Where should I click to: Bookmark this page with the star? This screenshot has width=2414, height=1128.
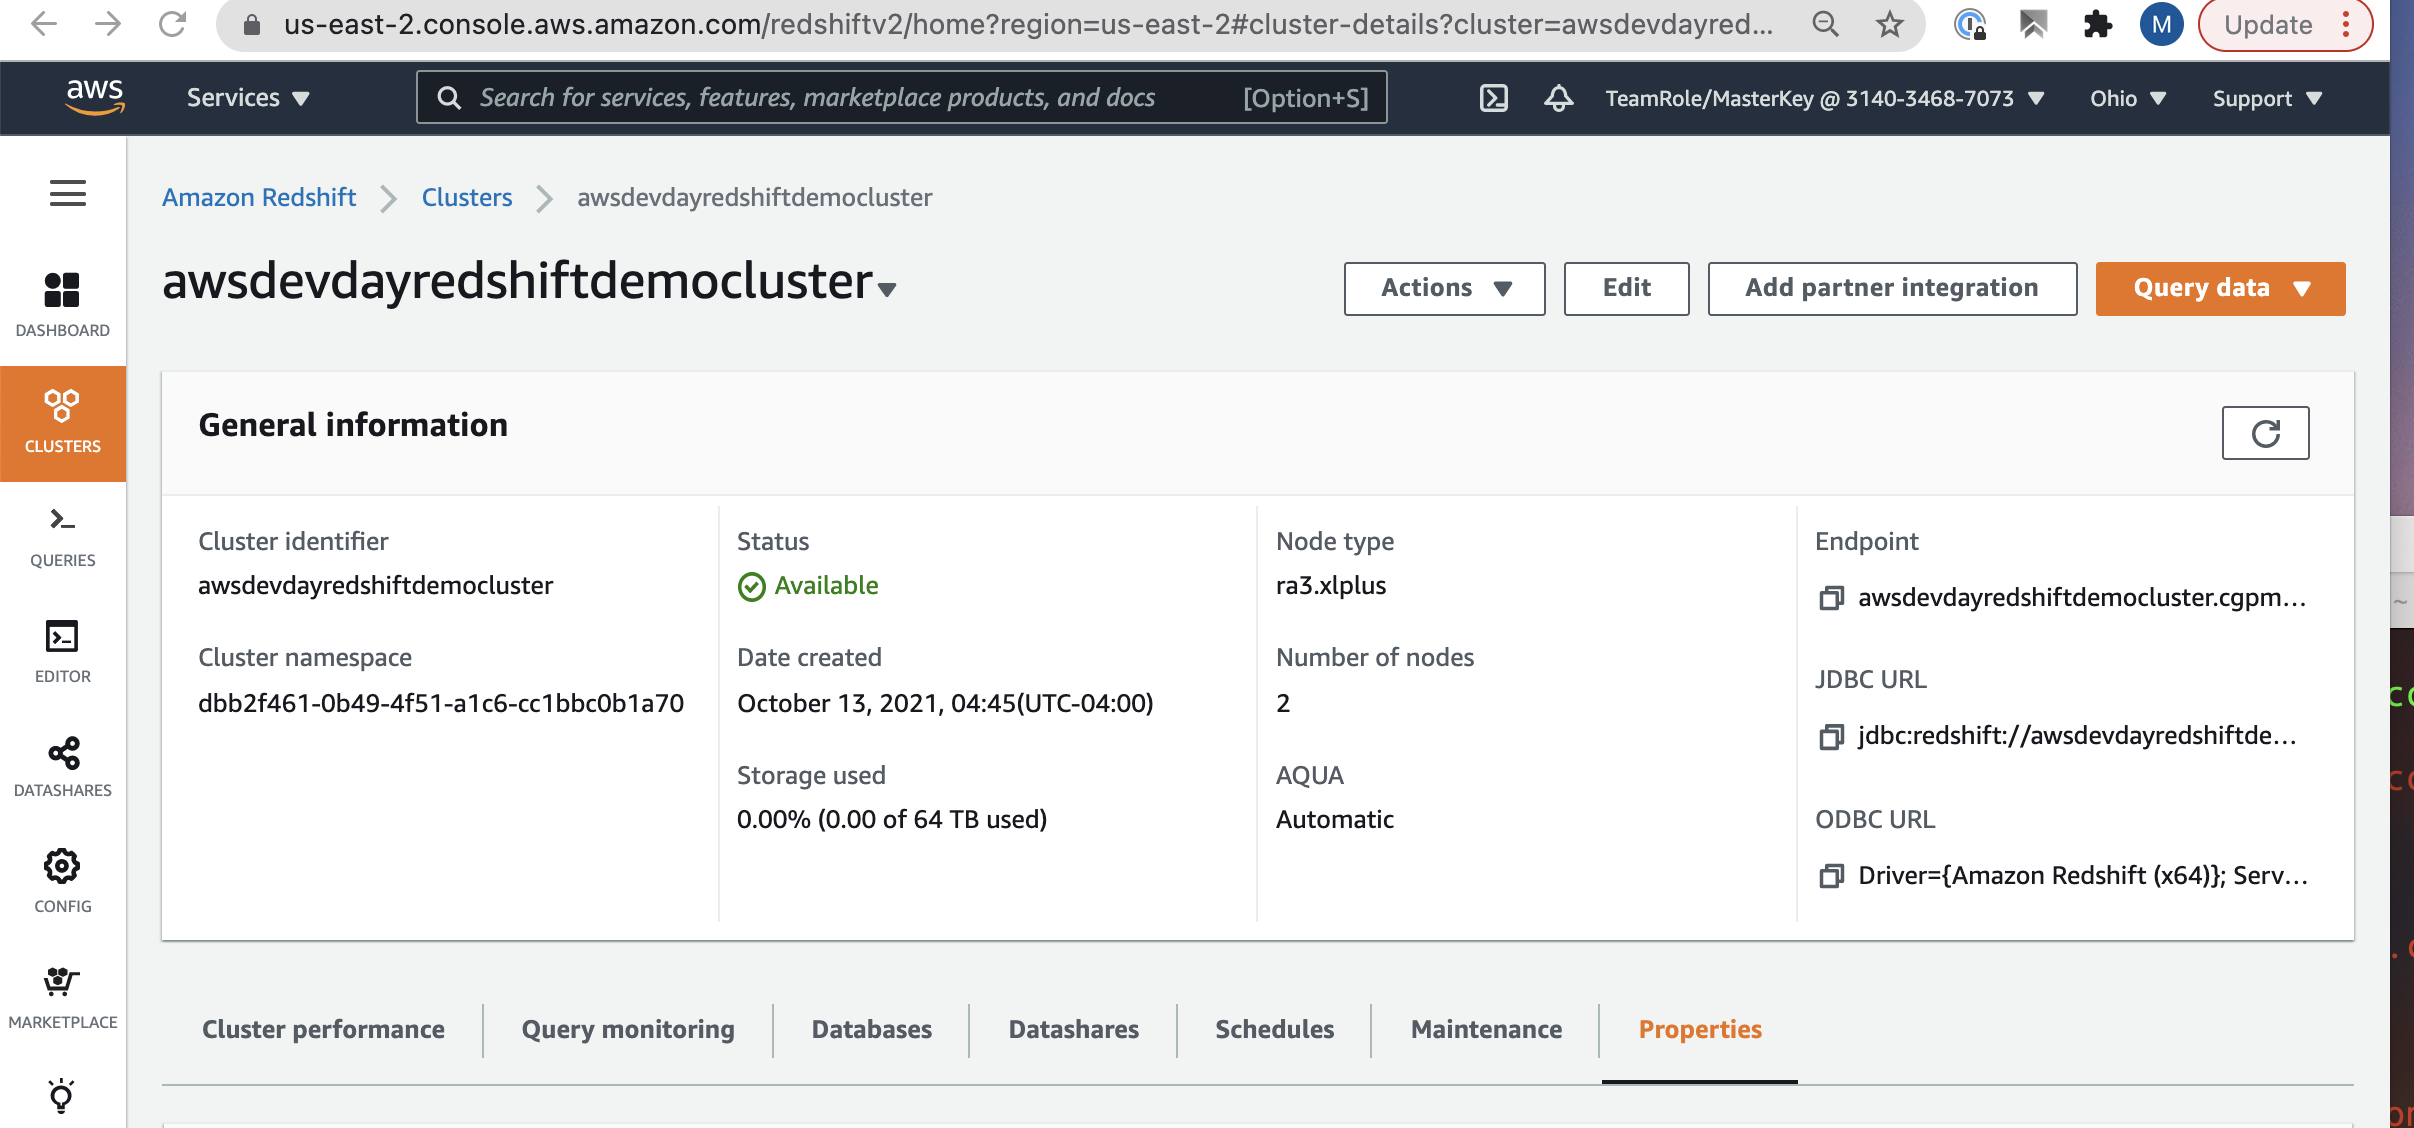(1889, 24)
